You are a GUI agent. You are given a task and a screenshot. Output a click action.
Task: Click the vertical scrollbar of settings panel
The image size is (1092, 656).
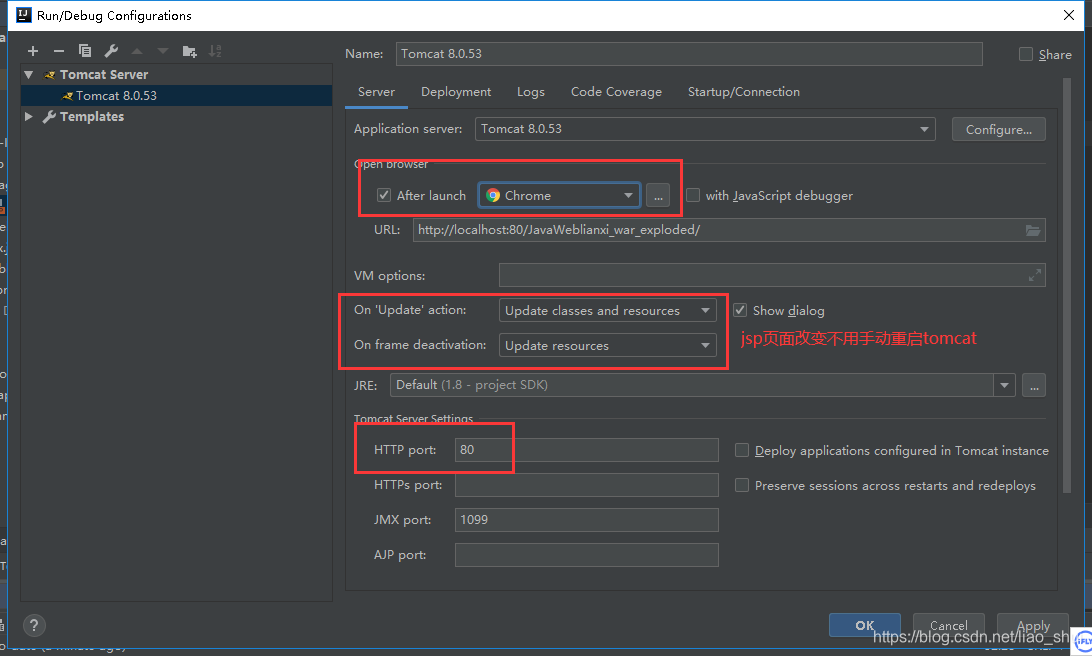click(1066, 286)
